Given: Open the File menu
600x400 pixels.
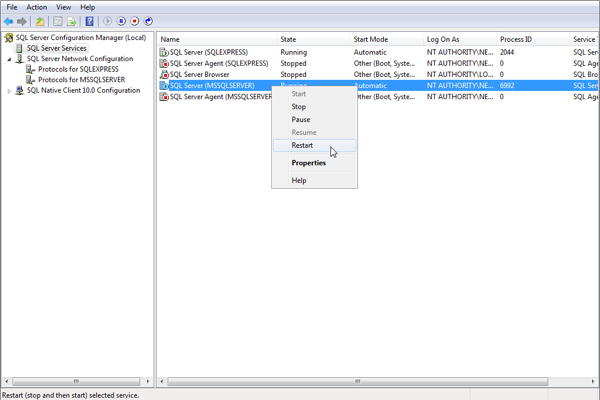Looking at the screenshot, I should [12, 7].
